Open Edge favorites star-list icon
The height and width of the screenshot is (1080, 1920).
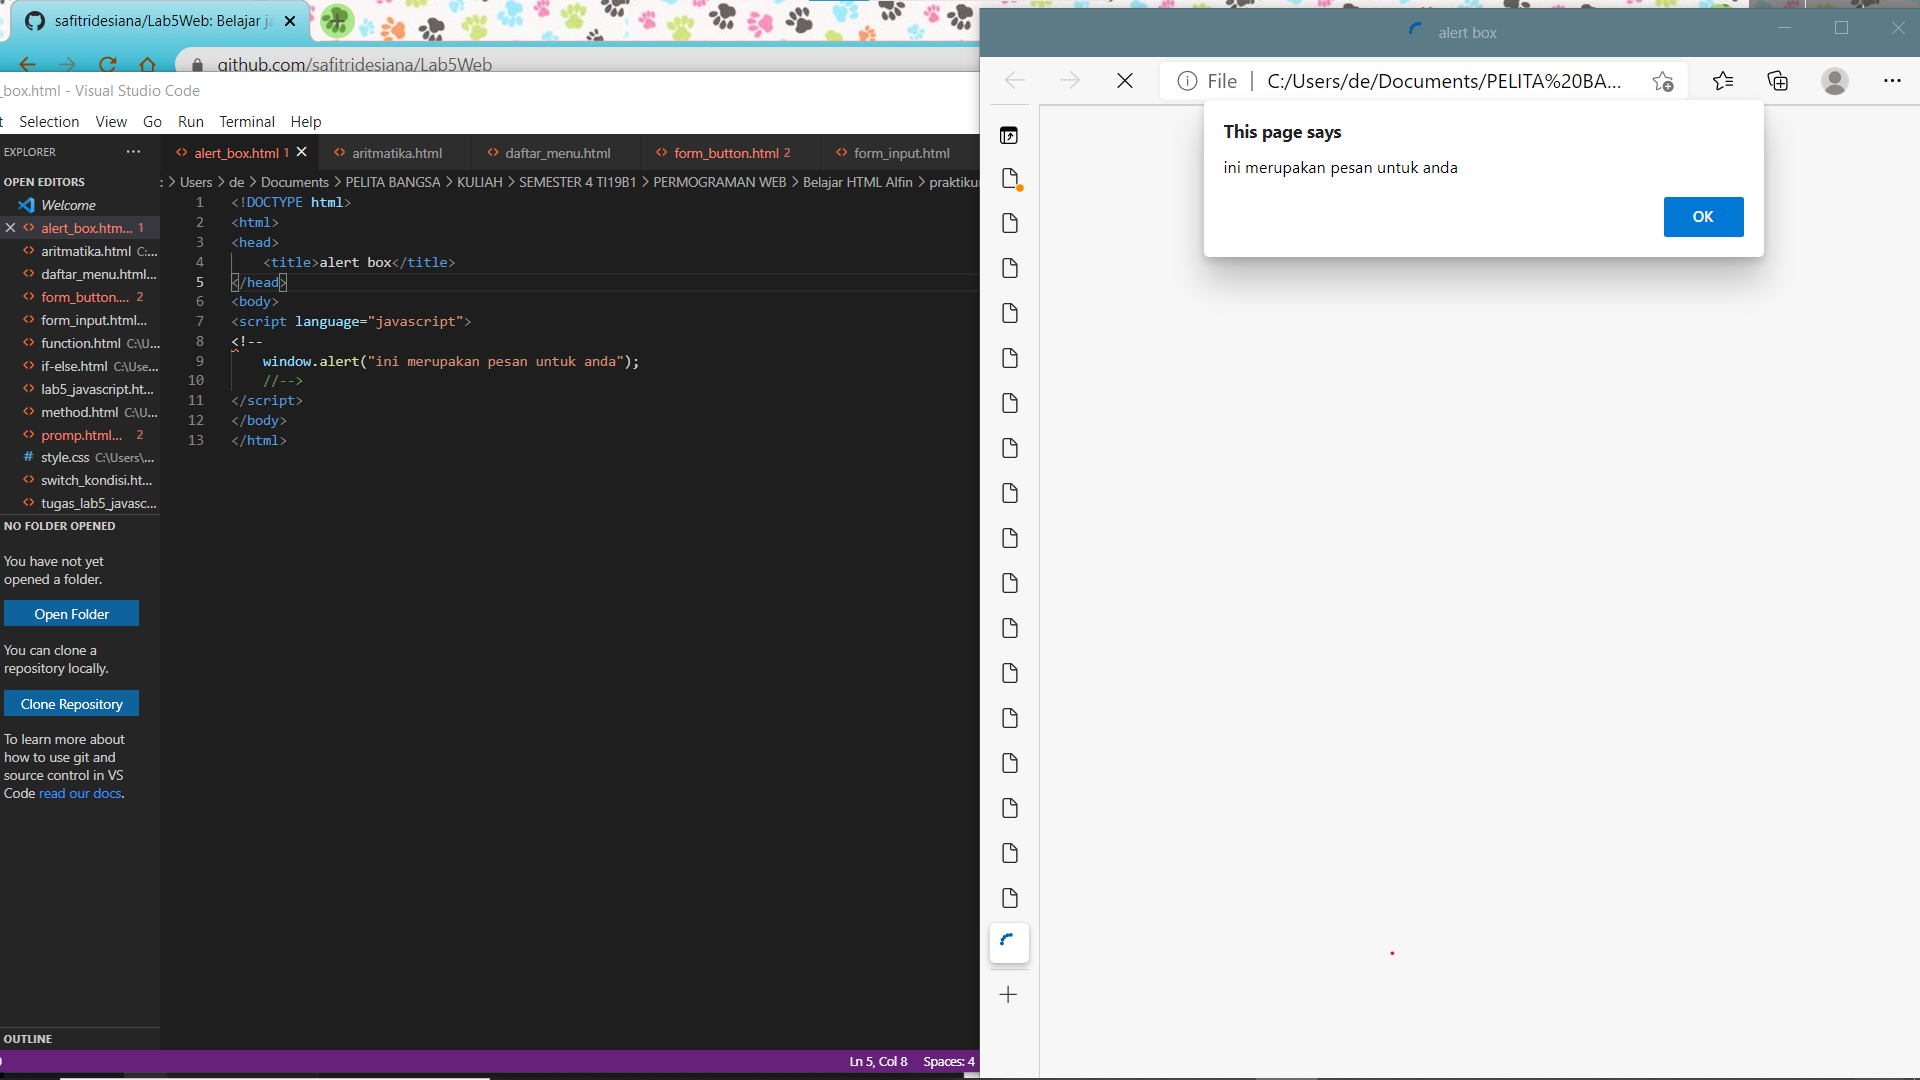click(x=1722, y=81)
